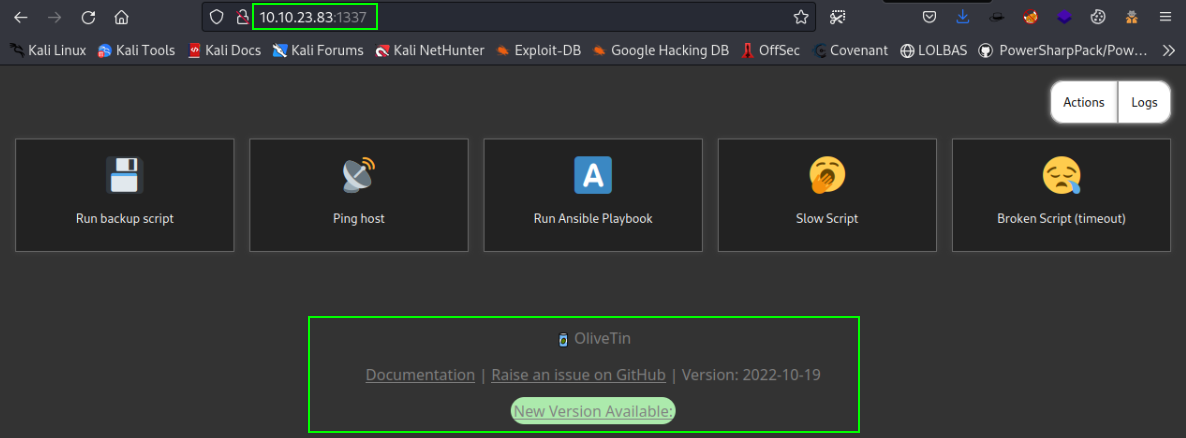Open the Kali Docs bookmark
This screenshot has height=438, width=1186.
[x=225, y=51]
